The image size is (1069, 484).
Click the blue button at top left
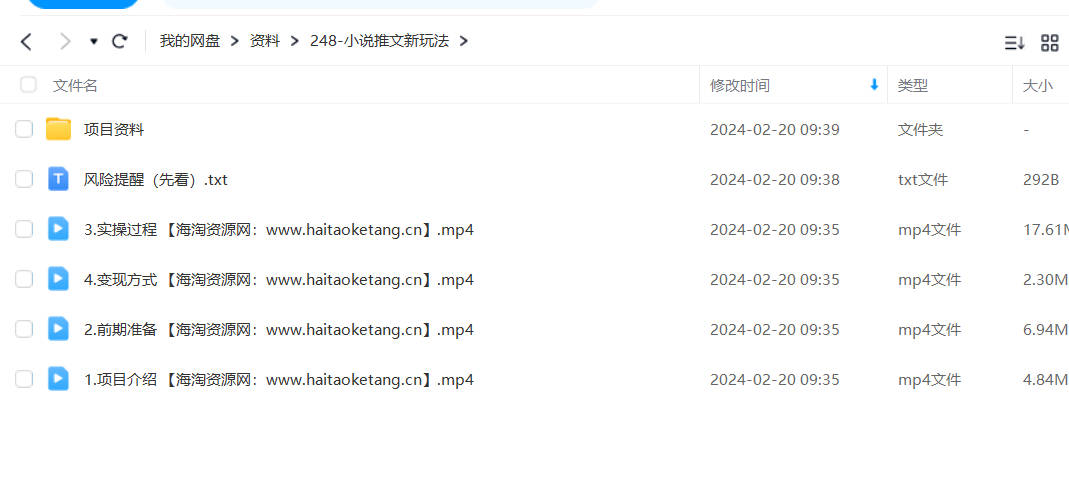tap(83, 4)
